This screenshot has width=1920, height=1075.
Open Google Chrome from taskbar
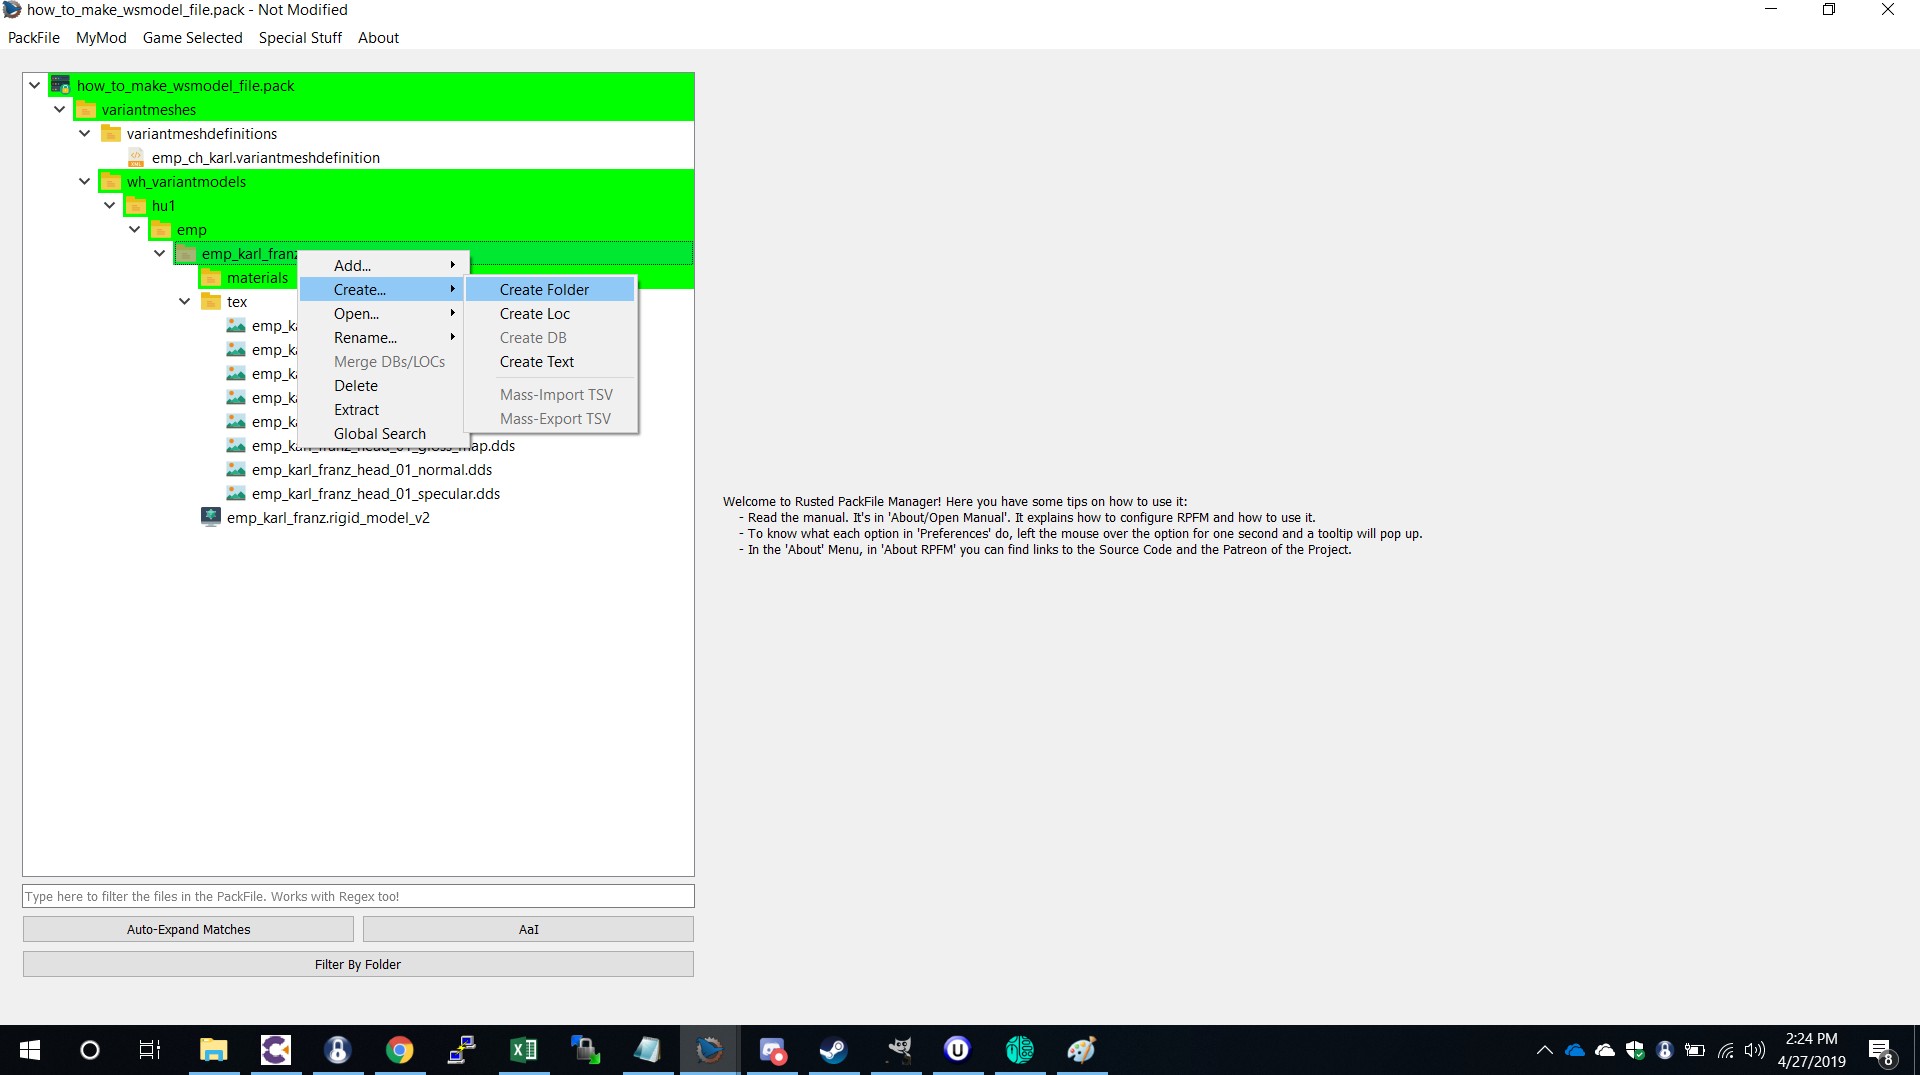(399, 1050)
